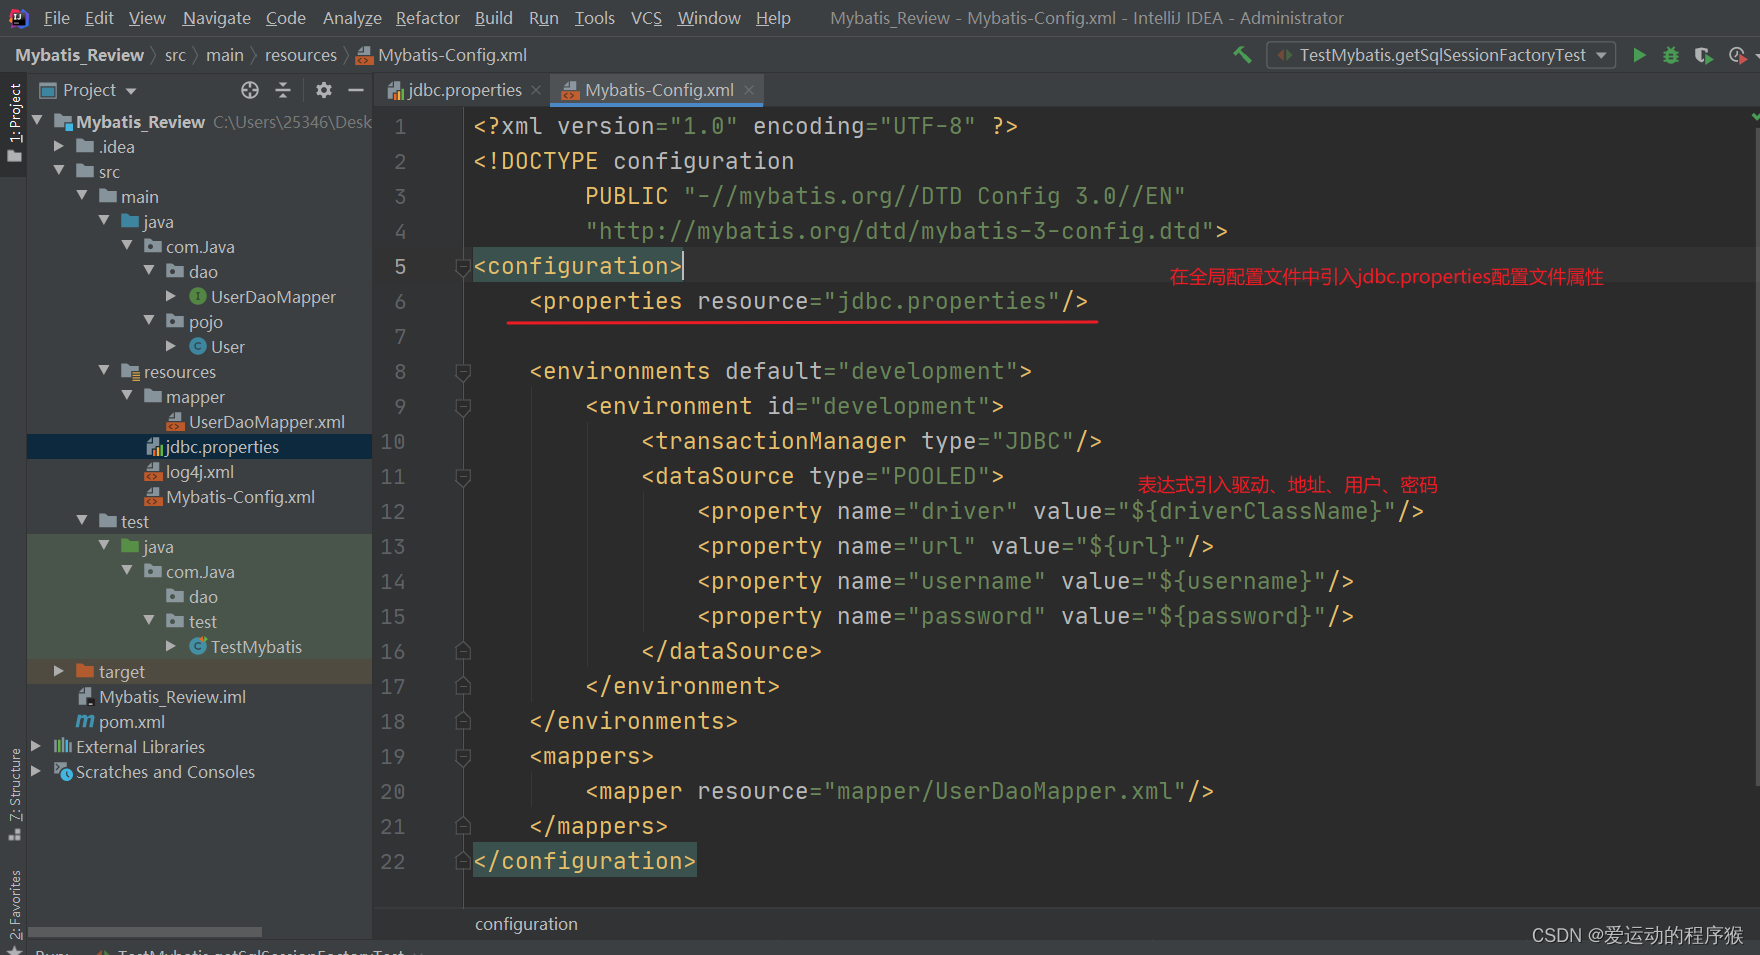Open the Project tool window side tab
The width and height of the screenshot is (1760, 955).
click(14, 125)
